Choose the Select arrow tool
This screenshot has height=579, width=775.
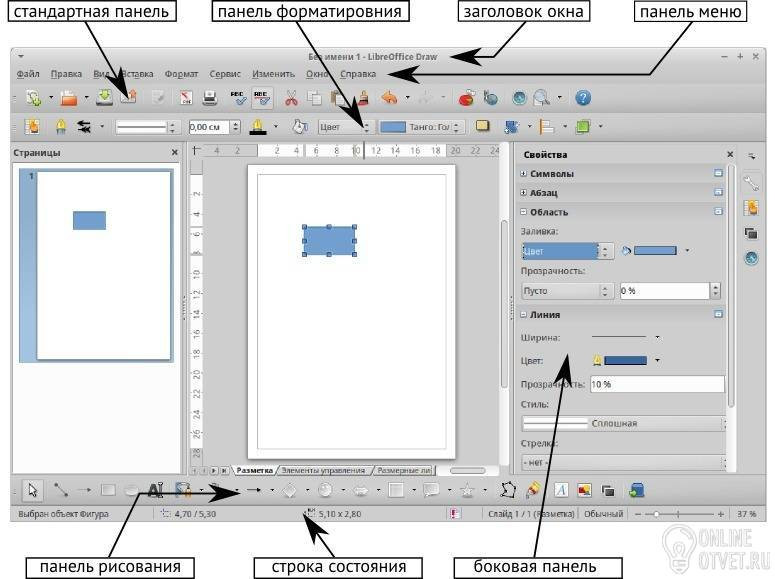click(33, 490)
